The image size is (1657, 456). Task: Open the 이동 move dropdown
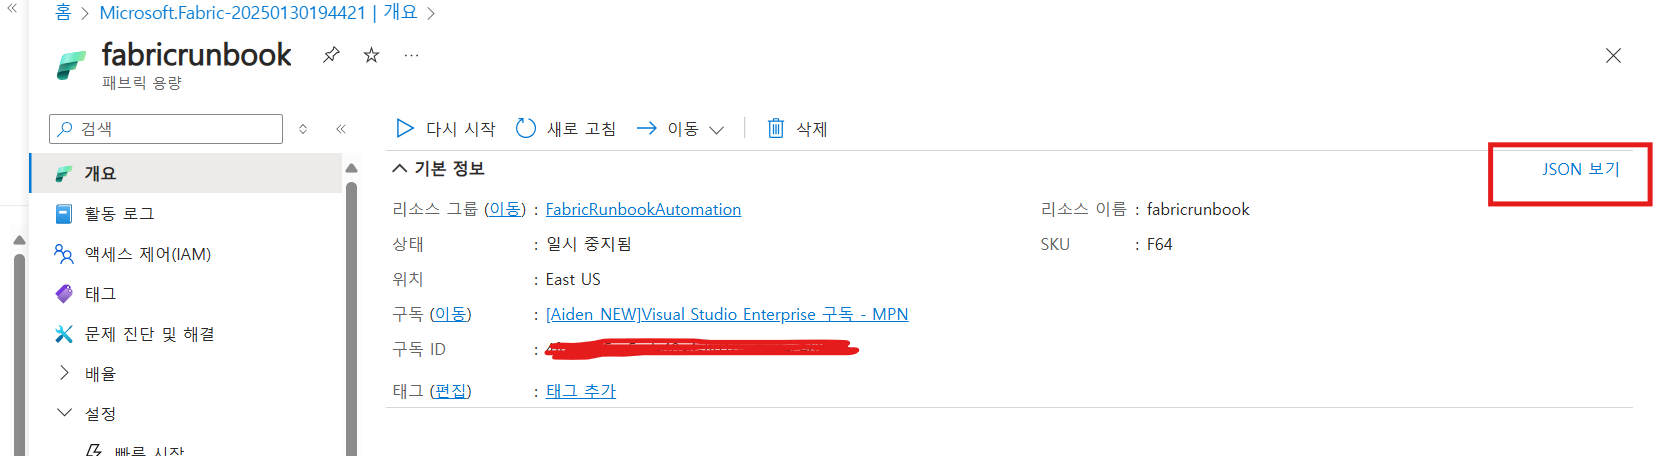click(x=680, y=128)
